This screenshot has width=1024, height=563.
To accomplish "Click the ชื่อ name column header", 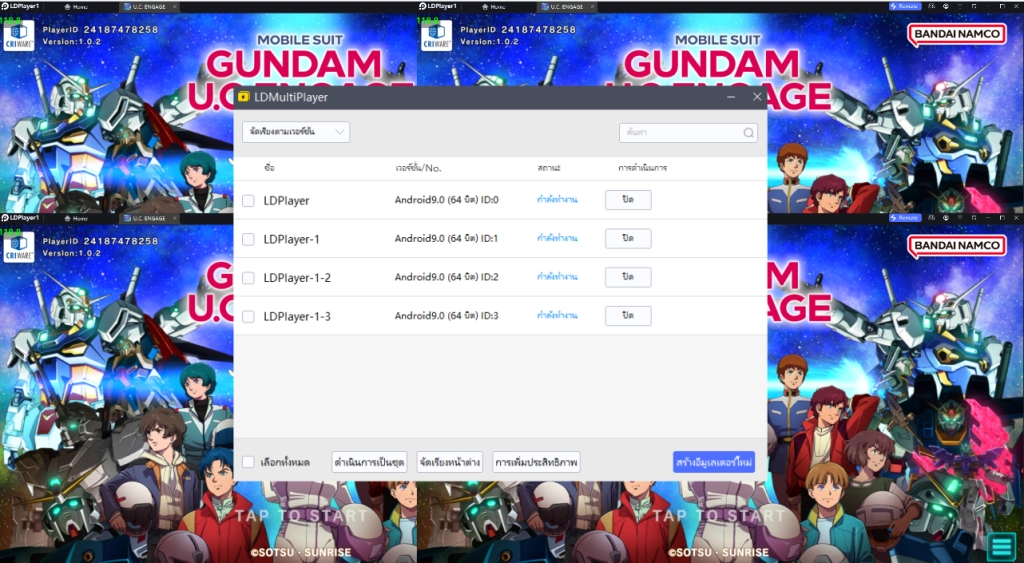I will [269, 168].
